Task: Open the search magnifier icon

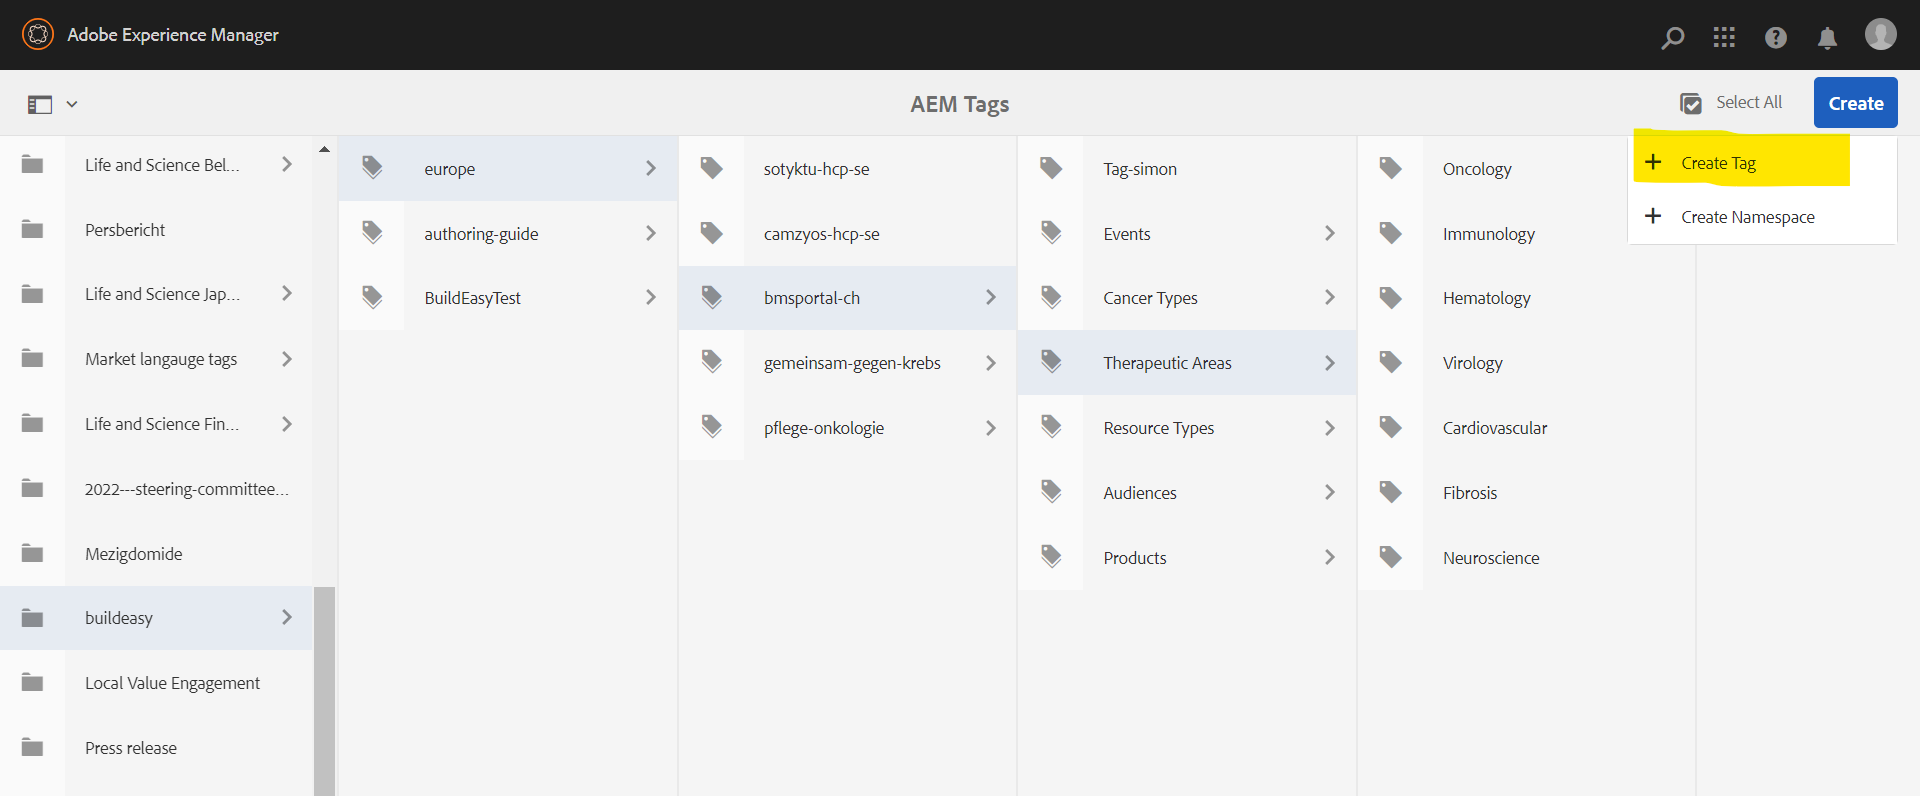Action: click(1672, 37)
